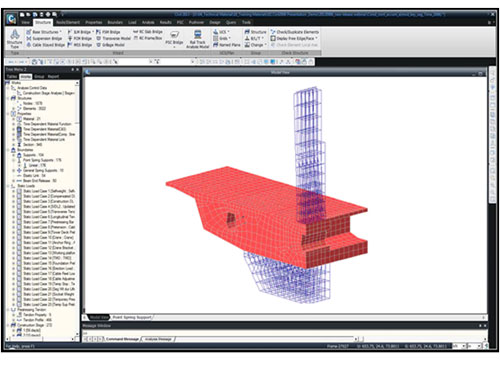This screenshot has height=370, width=500.
Task: Select Elastic Link tree row
Action: click(x=34, y=176)
